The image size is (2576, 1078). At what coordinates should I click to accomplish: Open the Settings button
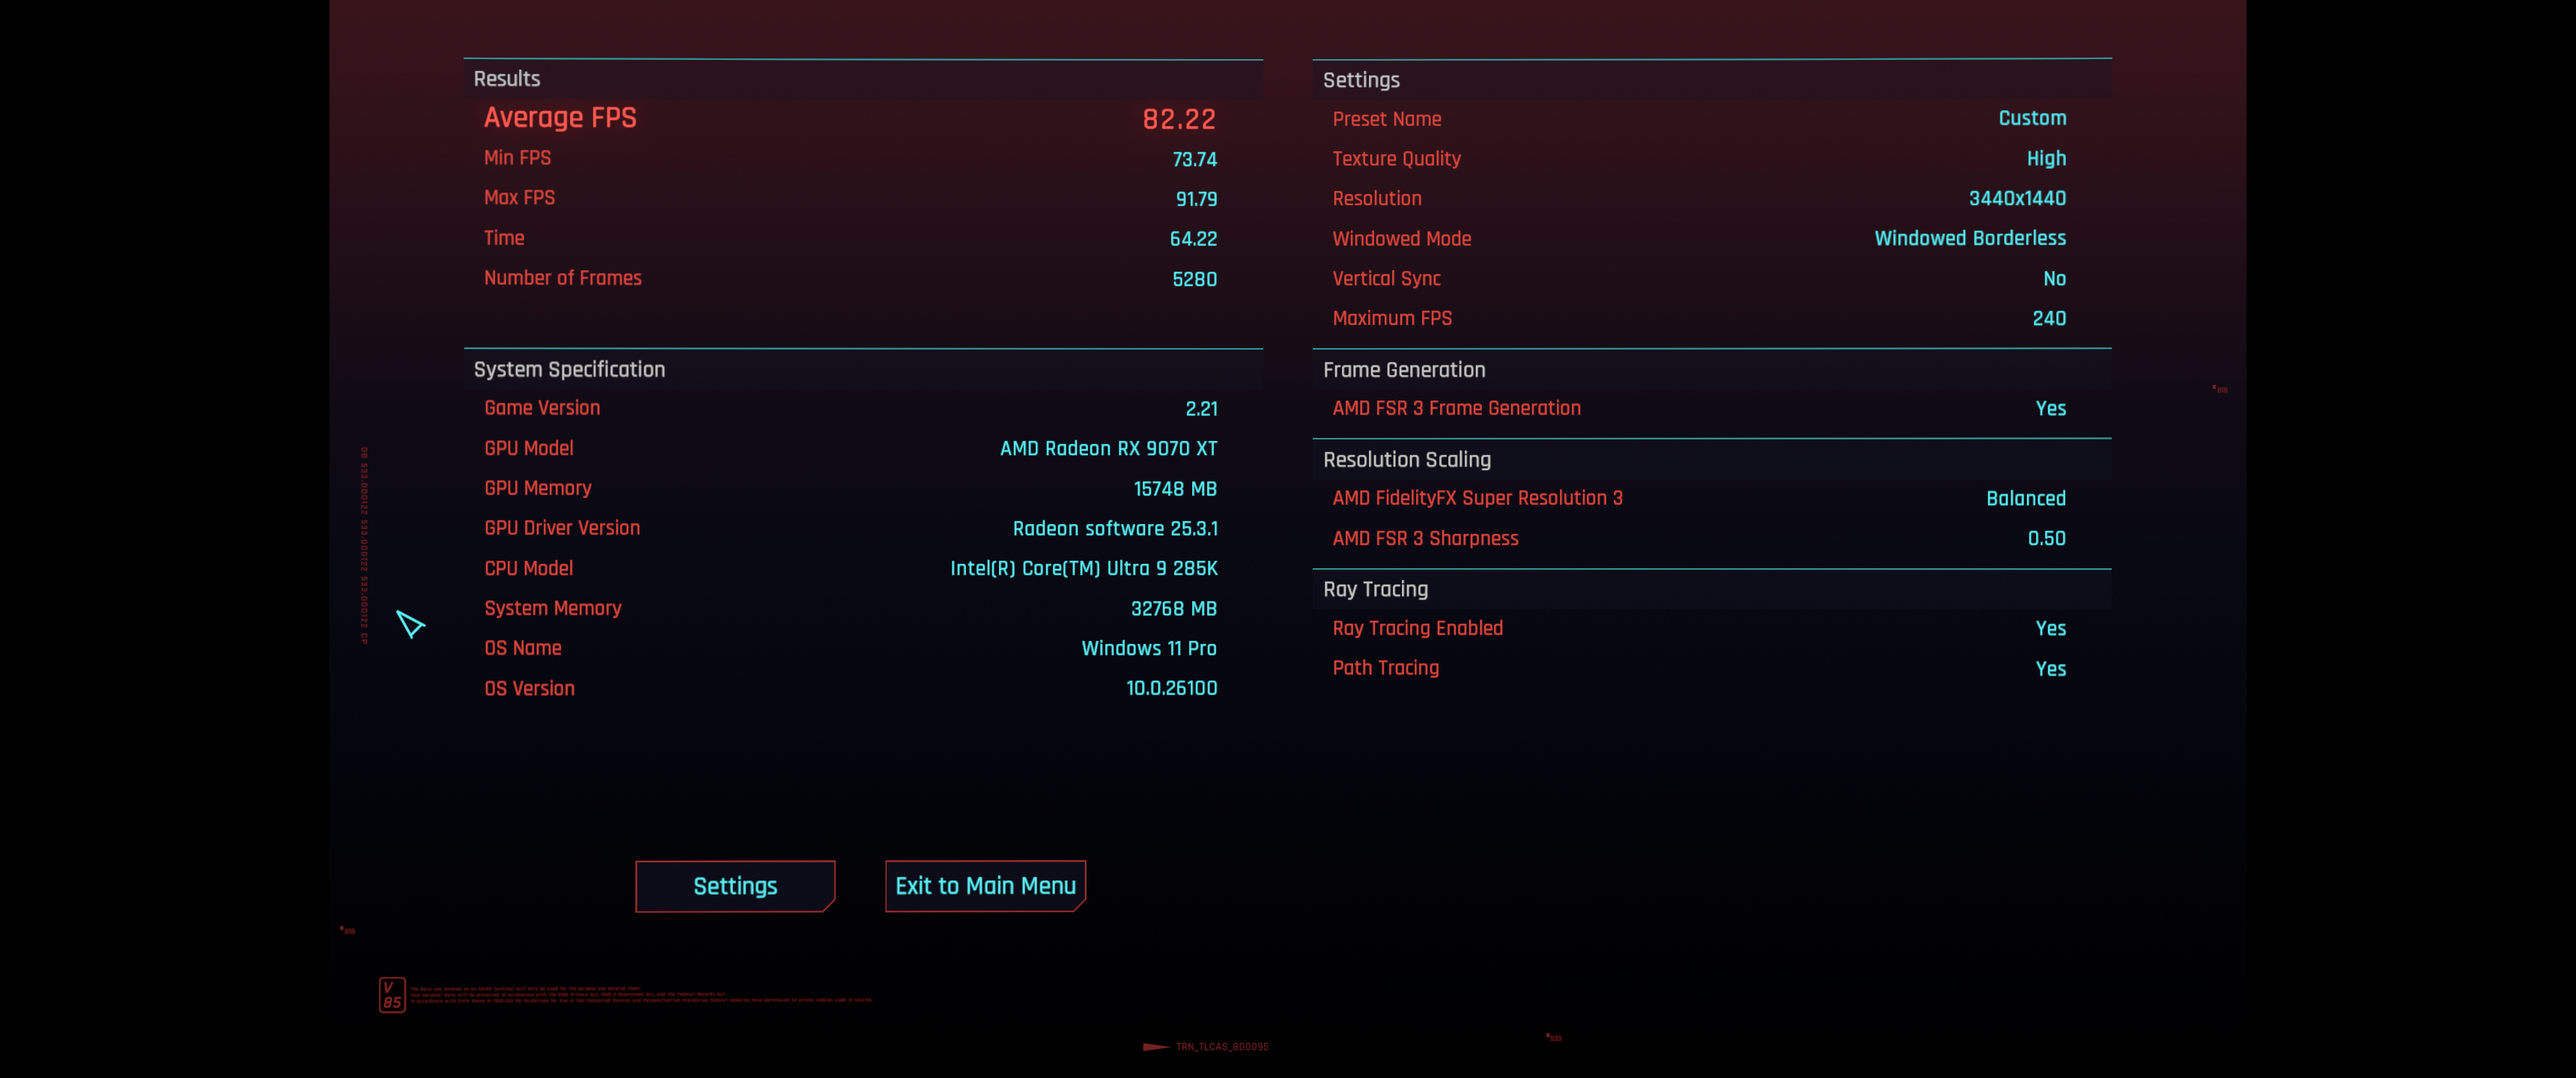pyautogui.click(x=735, y=886)
